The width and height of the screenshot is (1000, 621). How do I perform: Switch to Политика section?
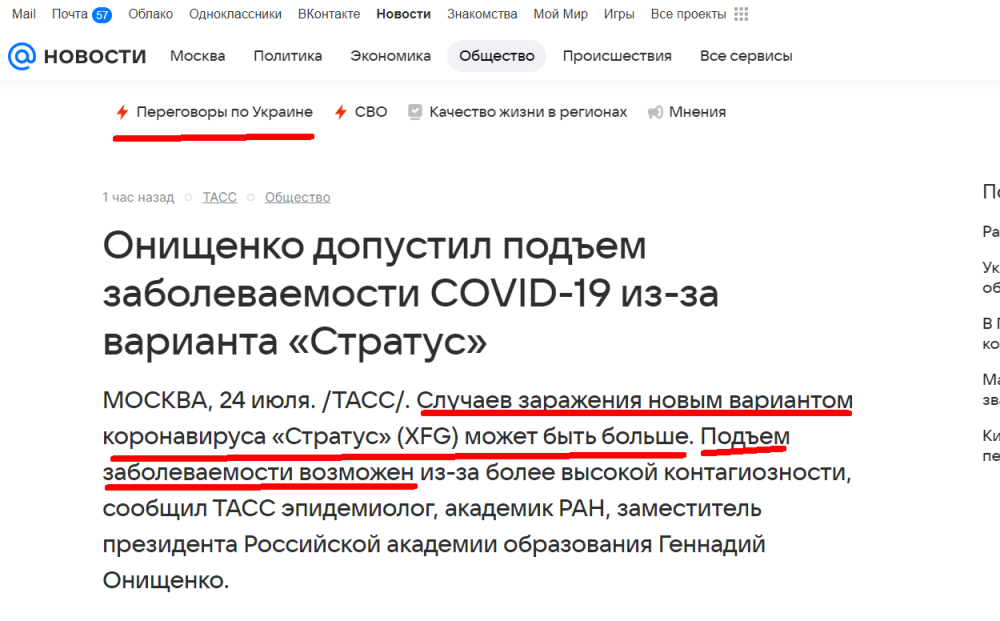[x=288, y=56]
